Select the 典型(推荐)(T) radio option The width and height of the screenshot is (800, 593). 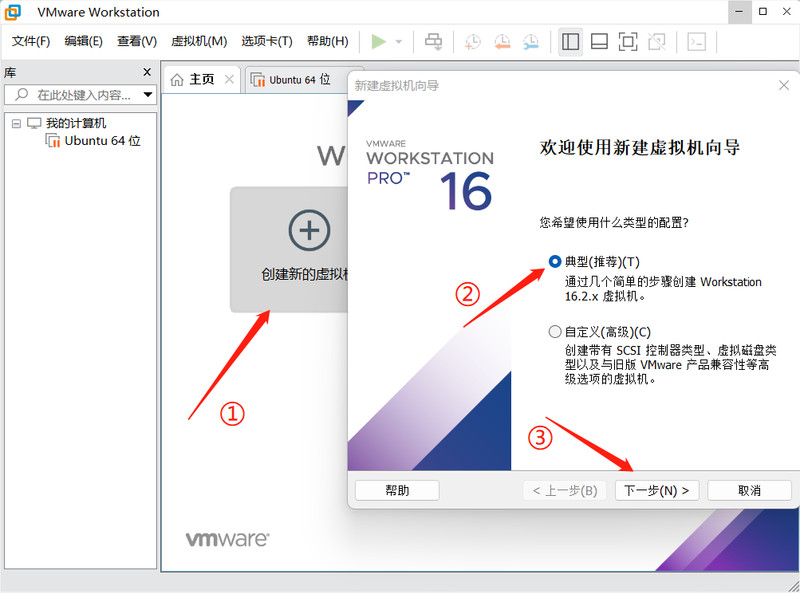(x=555, y=261)
